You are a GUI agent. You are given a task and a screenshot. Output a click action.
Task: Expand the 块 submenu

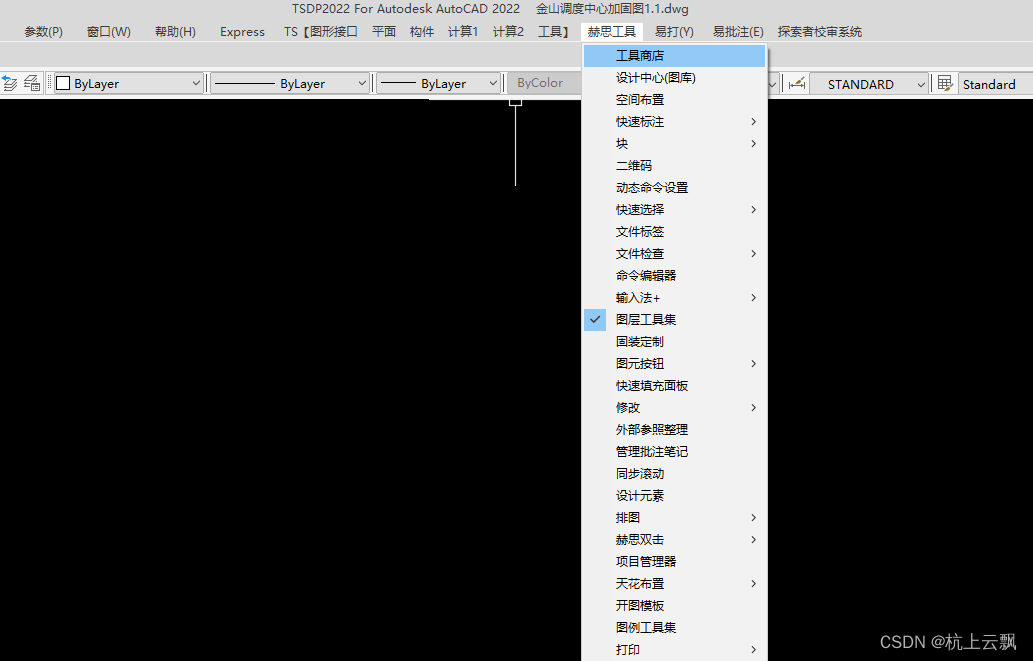pyautogui.click(x=675, y=144)
